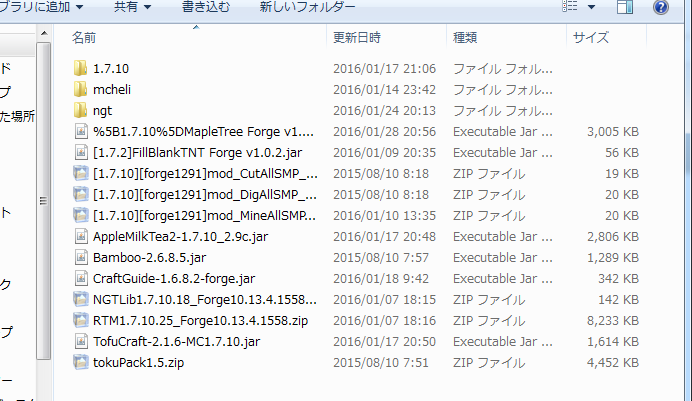692x401 pixels.
Task: Select [1.7.2]FillBlankTNT Forge v1.0.2.jar name
Action: point(198,153)
